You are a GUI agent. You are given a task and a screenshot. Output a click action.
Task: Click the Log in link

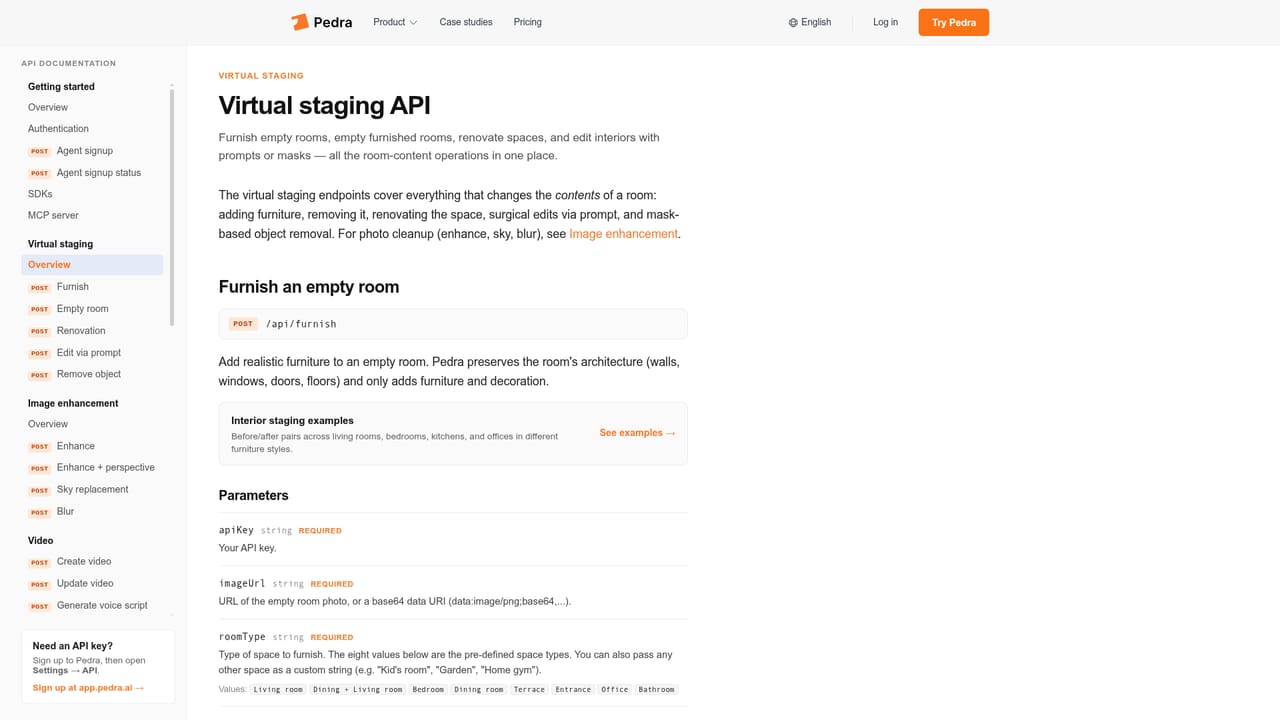click(x=885, y=22)
